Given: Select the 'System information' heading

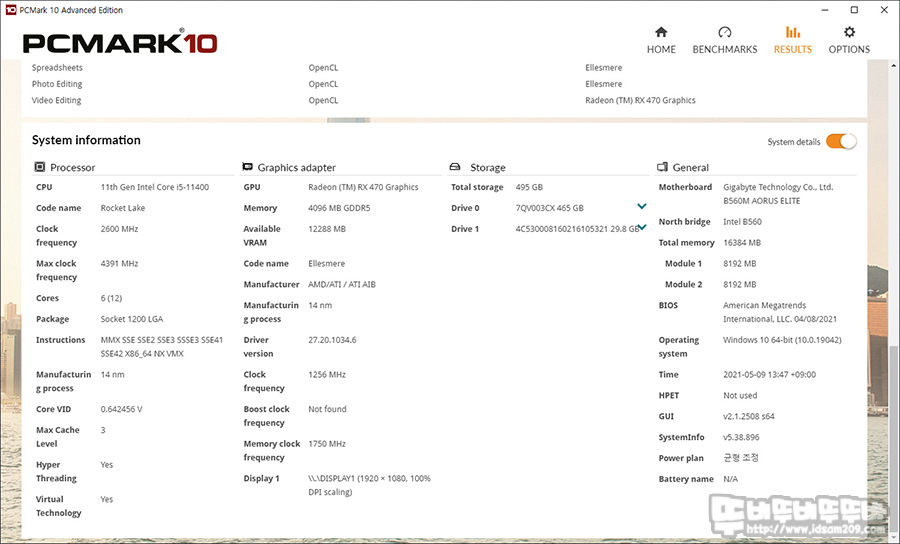Looking at the screenshot, I should [86, 140].
